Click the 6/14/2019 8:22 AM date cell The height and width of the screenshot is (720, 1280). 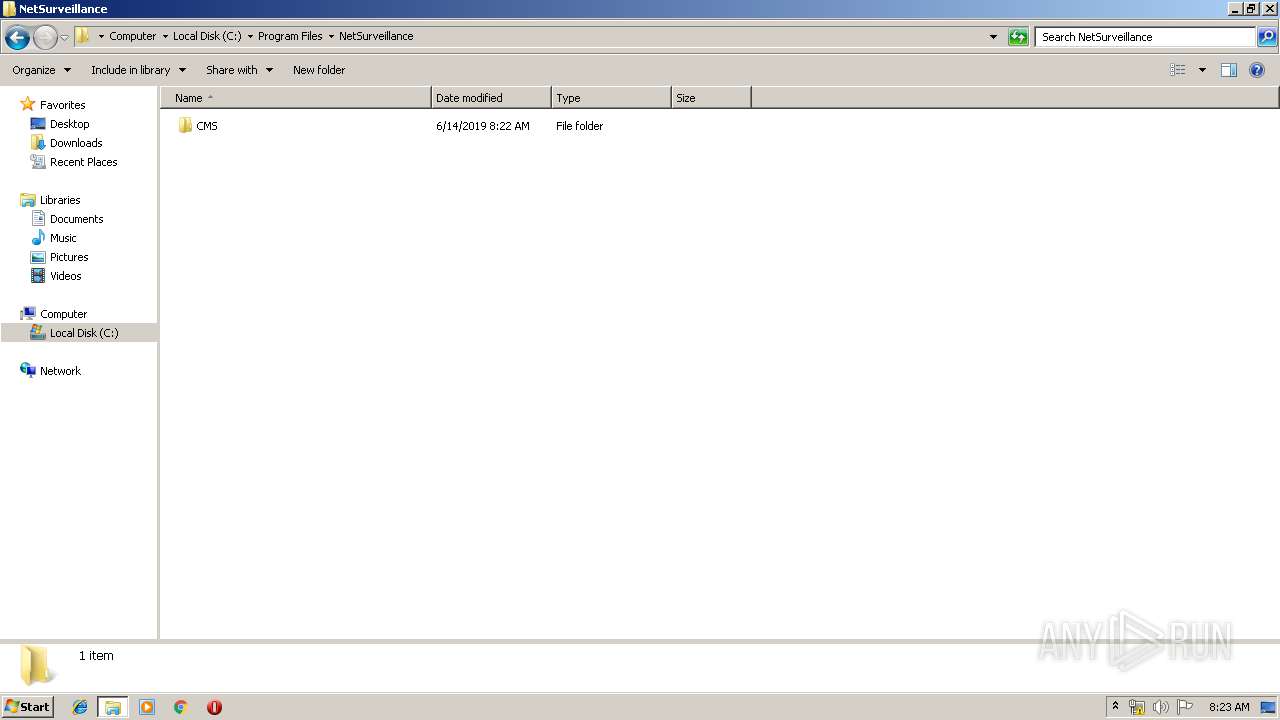[483, 126]
